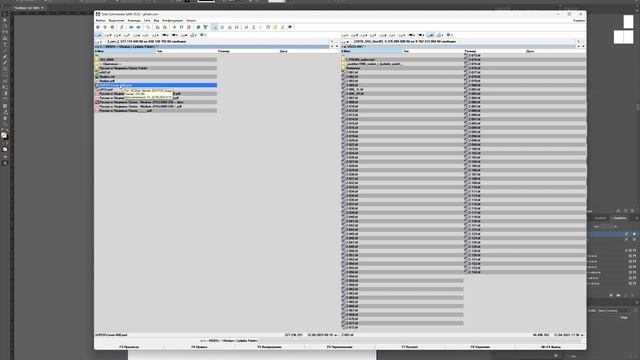Open the left panel drive selection dropdown
Image resolution: width=640 pixels, height=360 pixels.
[100, 42]
